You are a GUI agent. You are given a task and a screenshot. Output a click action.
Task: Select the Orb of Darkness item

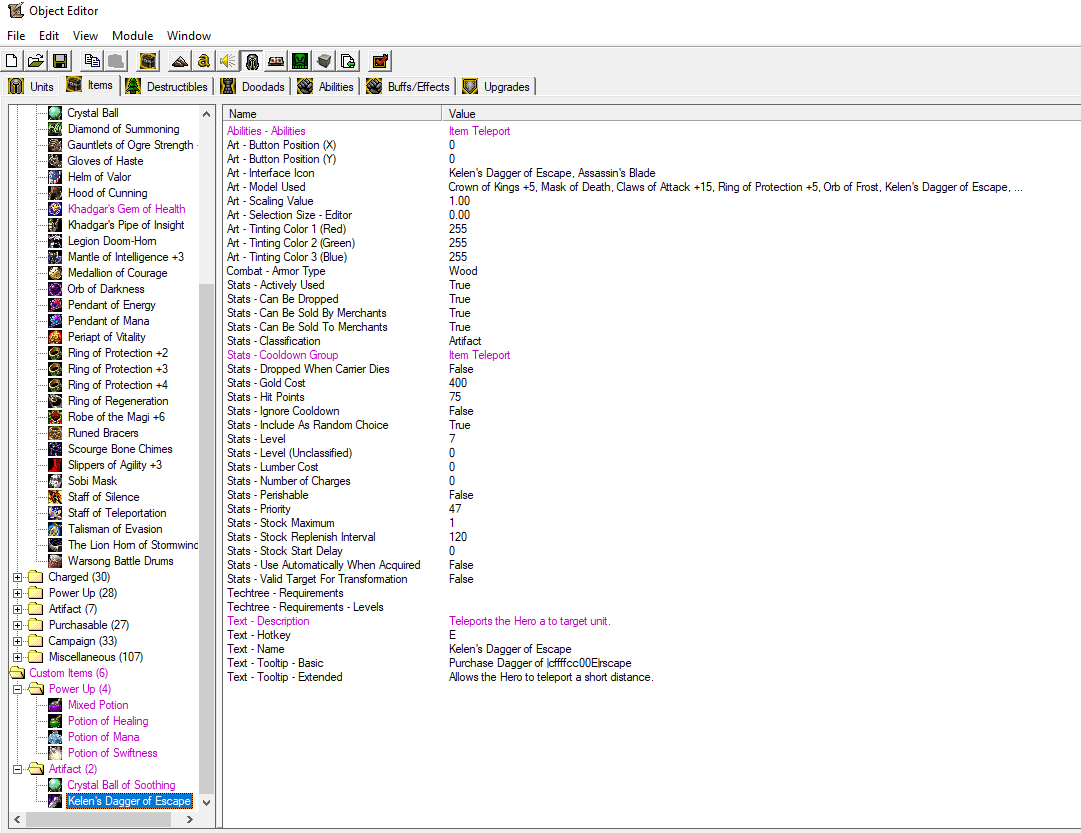pos(105,289)
